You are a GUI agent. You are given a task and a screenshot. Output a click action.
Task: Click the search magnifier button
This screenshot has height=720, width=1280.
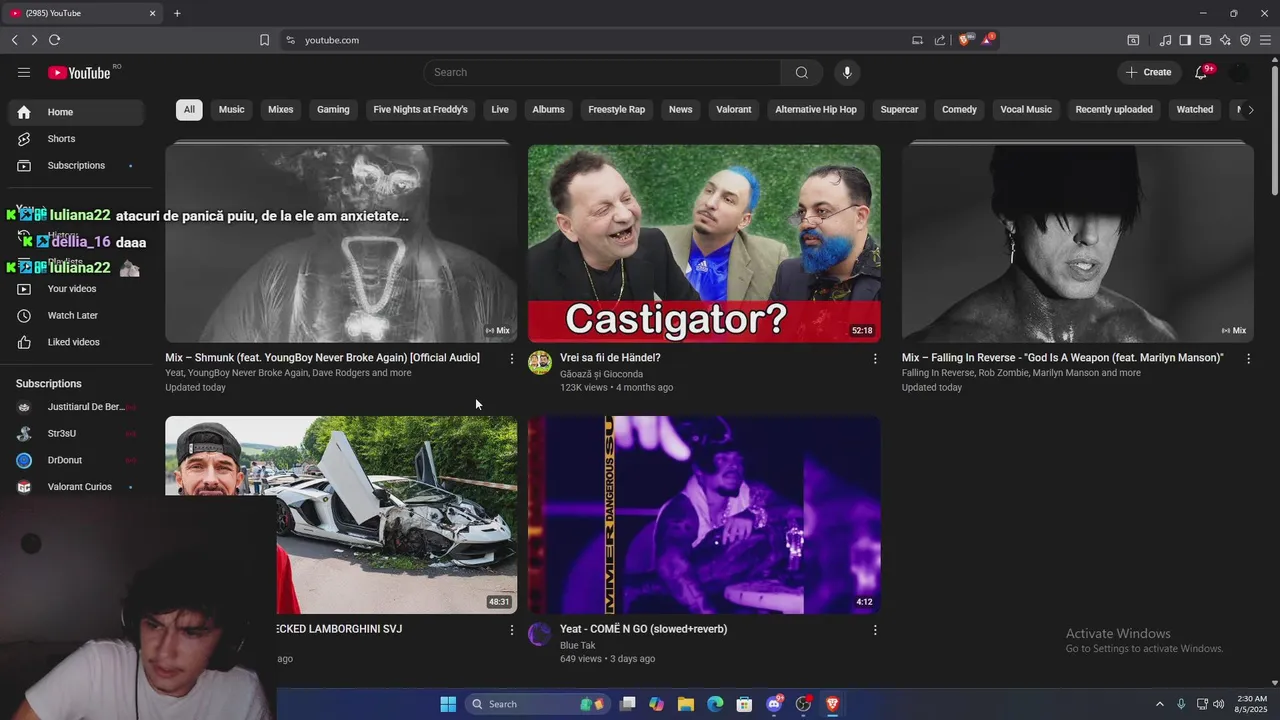point(802,72)
